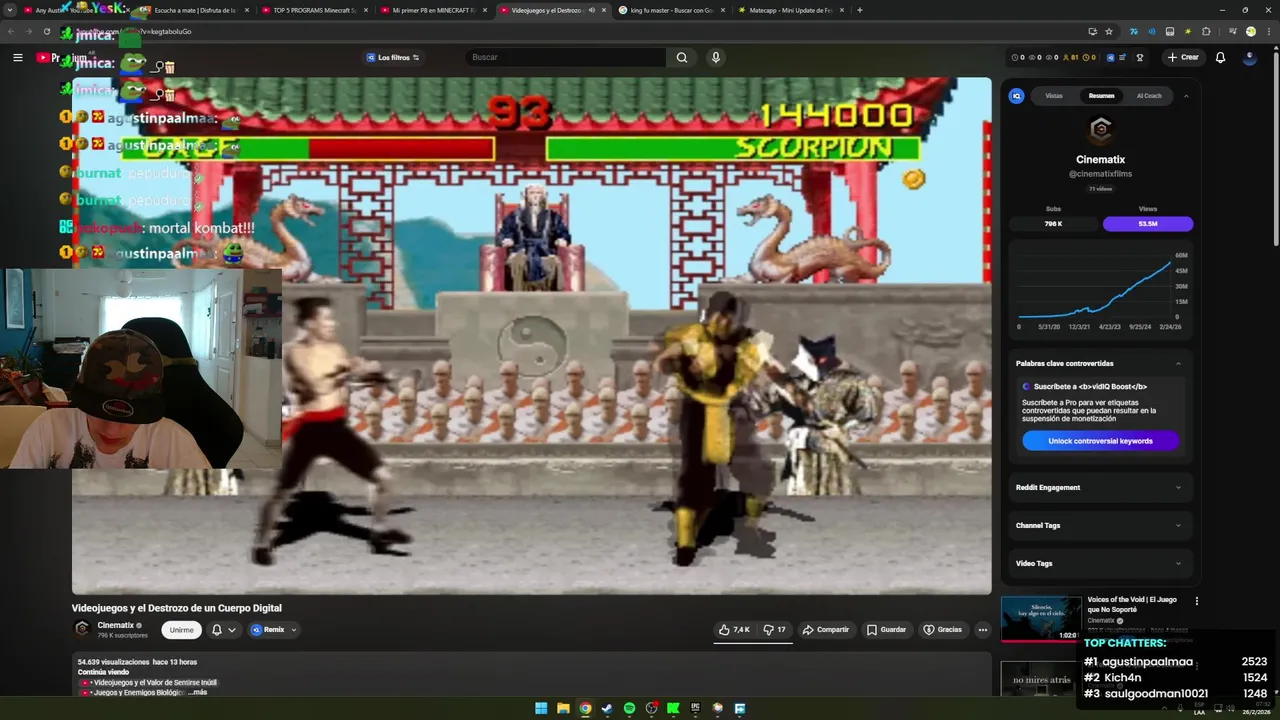The image size is (1280, 720).
Task: Save the video with Guardar
Action: point(886,630)
